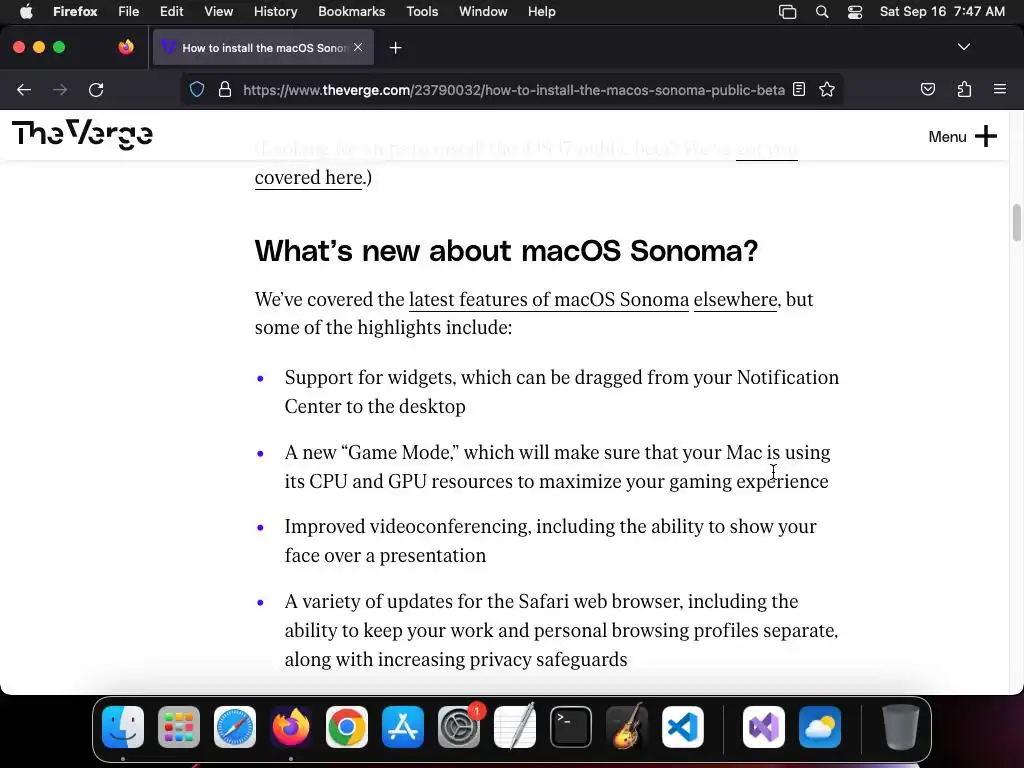1024x768 pixels.
Task: Launch Terminal from the Dock
Action: 571,727
